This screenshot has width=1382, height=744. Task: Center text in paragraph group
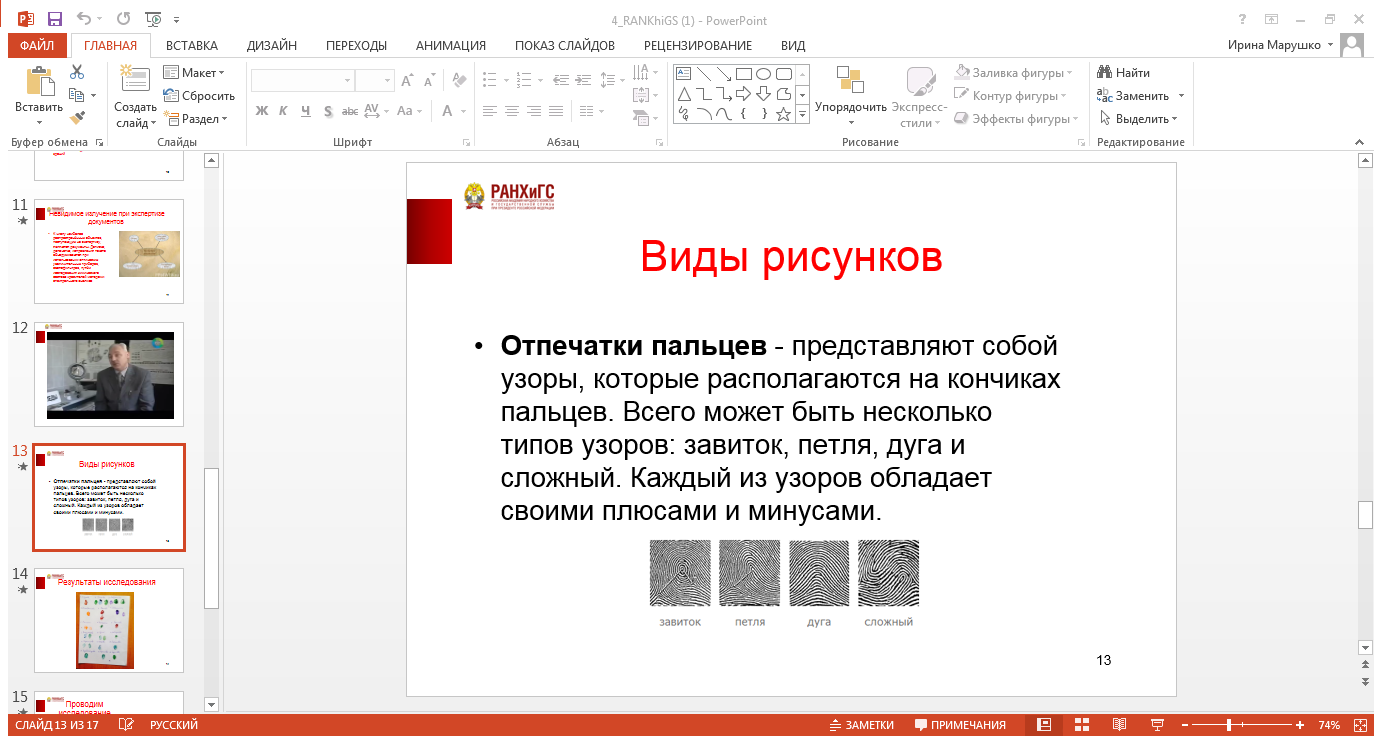pos(512,111)
